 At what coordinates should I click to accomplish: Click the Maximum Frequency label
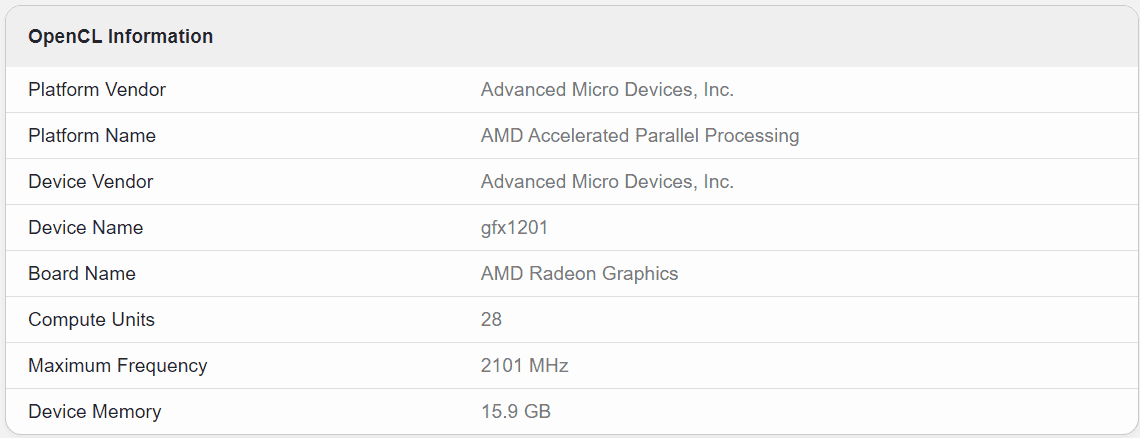(117, 366)
